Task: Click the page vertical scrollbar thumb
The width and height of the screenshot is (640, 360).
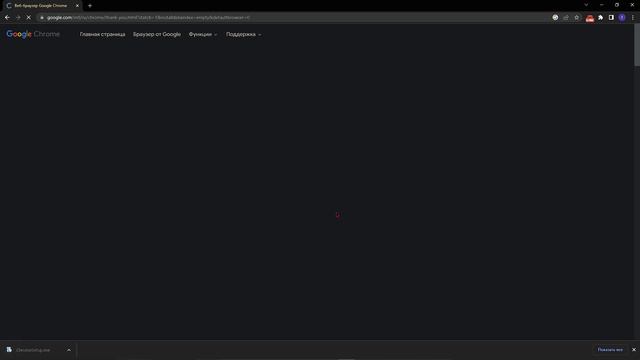Action: click(637, 46)
